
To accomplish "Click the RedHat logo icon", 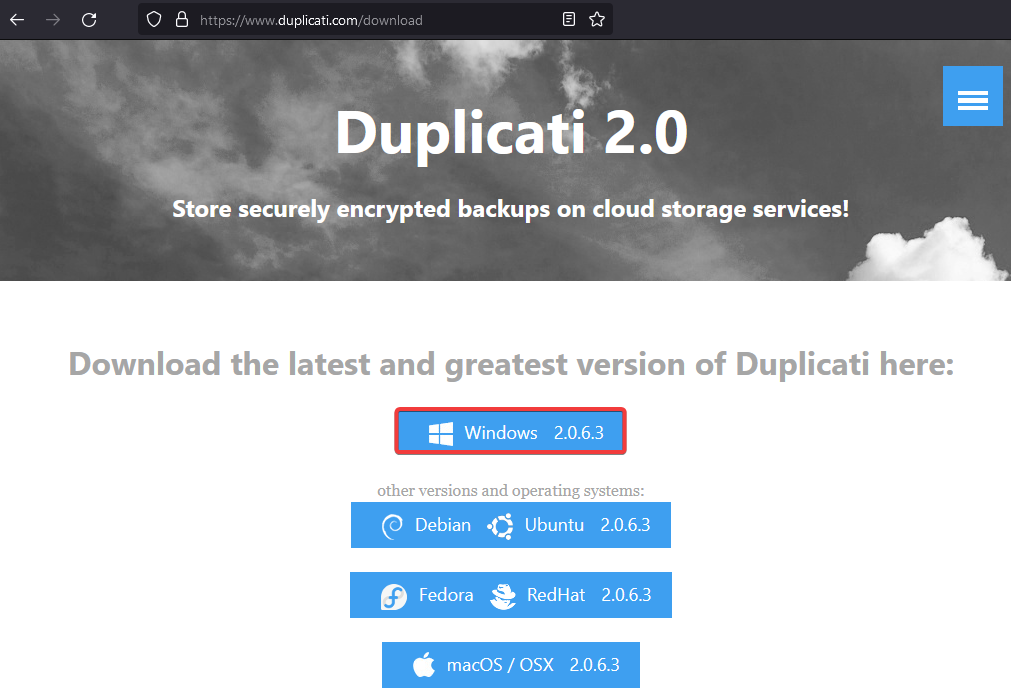I will (x=503, y=596).
